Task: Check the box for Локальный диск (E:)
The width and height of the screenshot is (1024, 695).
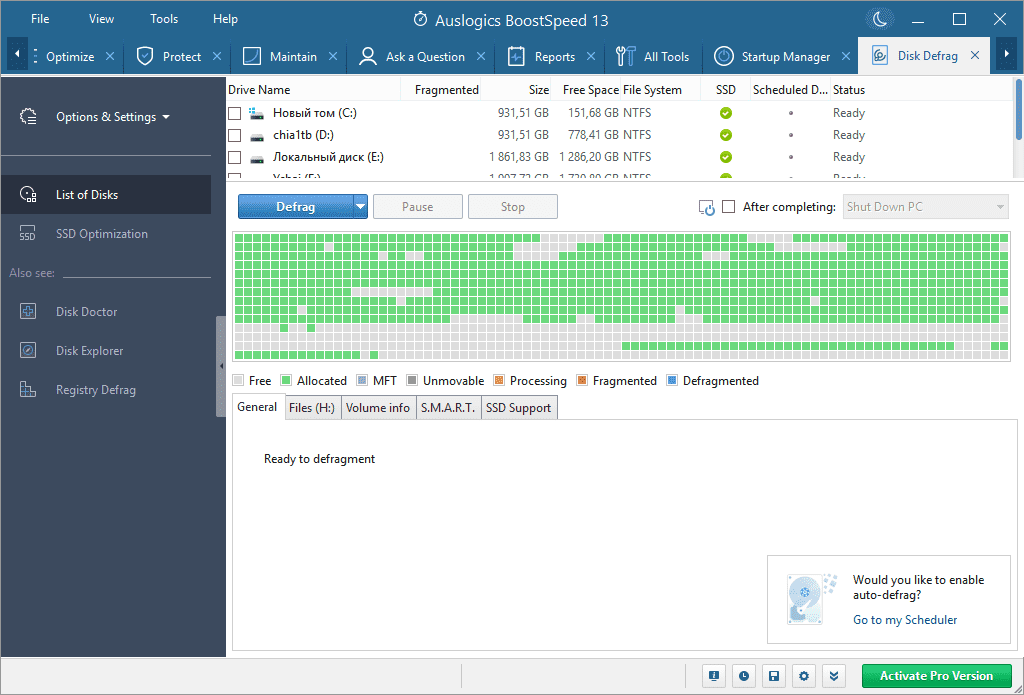Action: click(234, 157)
